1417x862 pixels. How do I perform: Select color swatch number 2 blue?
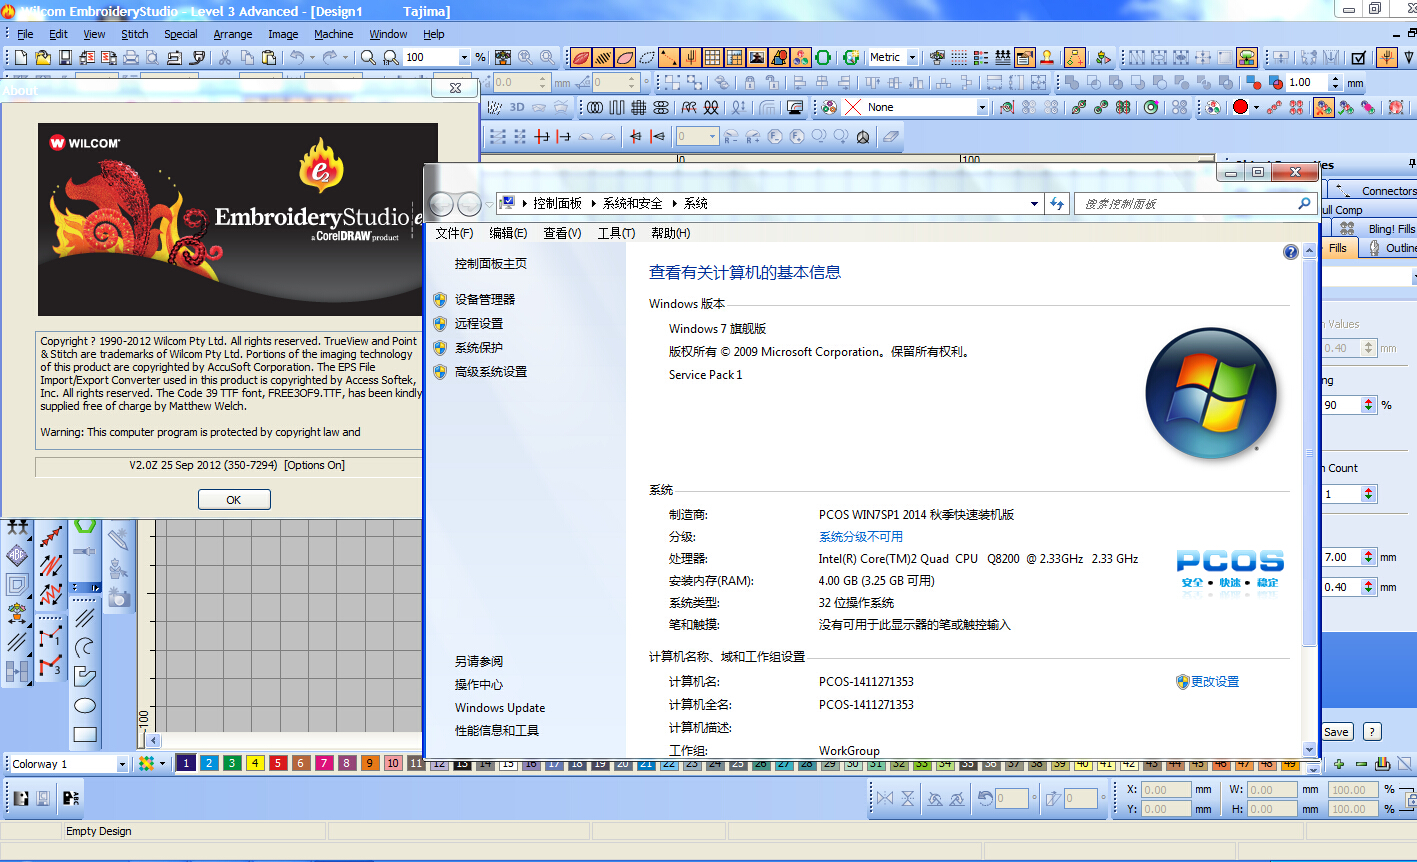(209, 764)
